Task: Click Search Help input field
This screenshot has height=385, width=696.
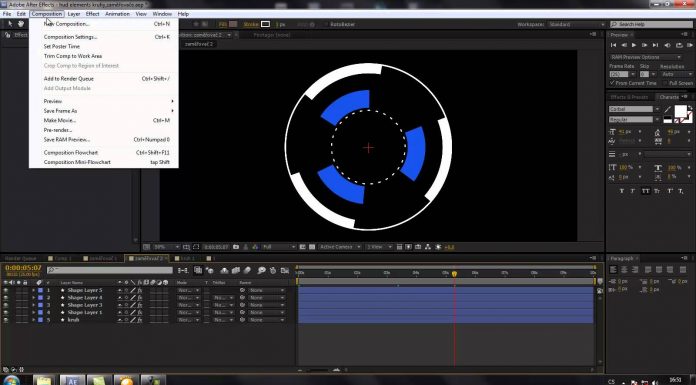Action: click(x=651, y=24)
